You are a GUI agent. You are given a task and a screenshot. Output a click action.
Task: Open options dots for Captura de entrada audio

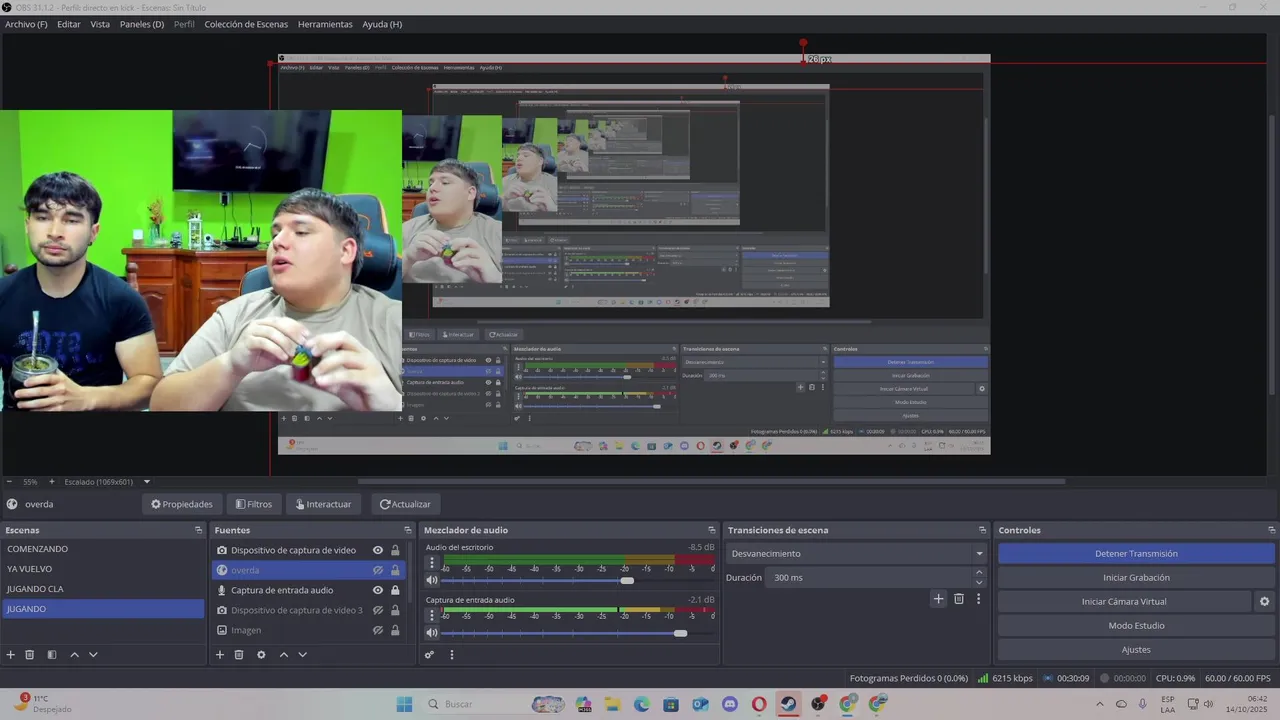click(x=432, y=616)
